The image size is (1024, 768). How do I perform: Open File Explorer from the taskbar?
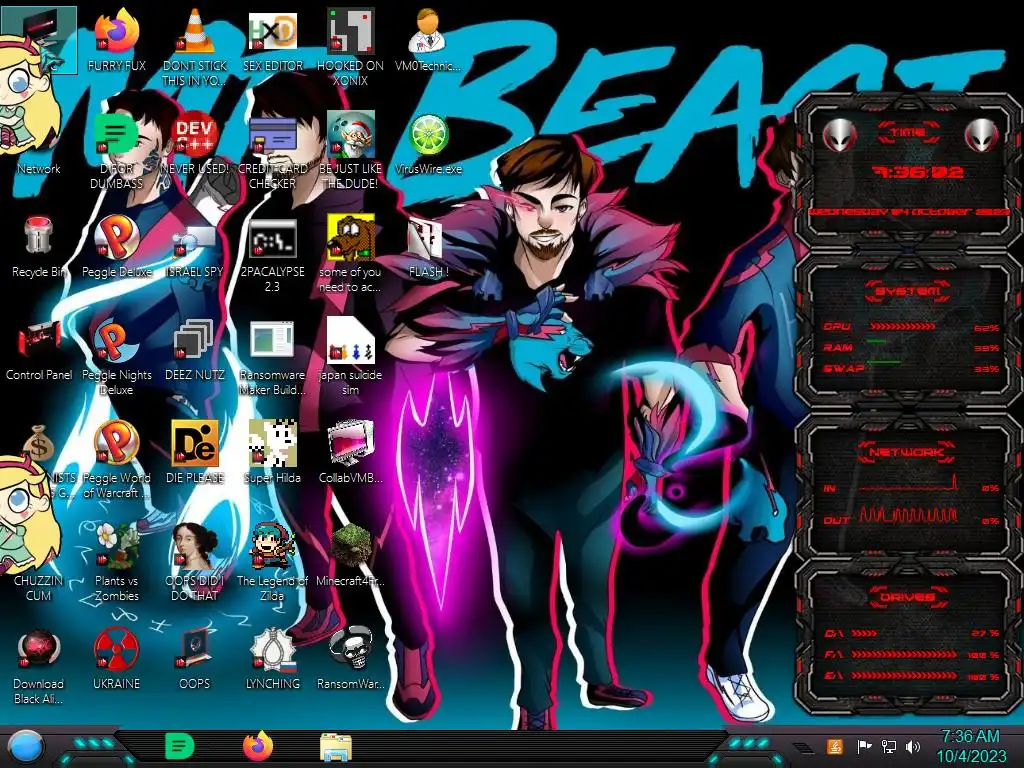(x=336, y=746)
